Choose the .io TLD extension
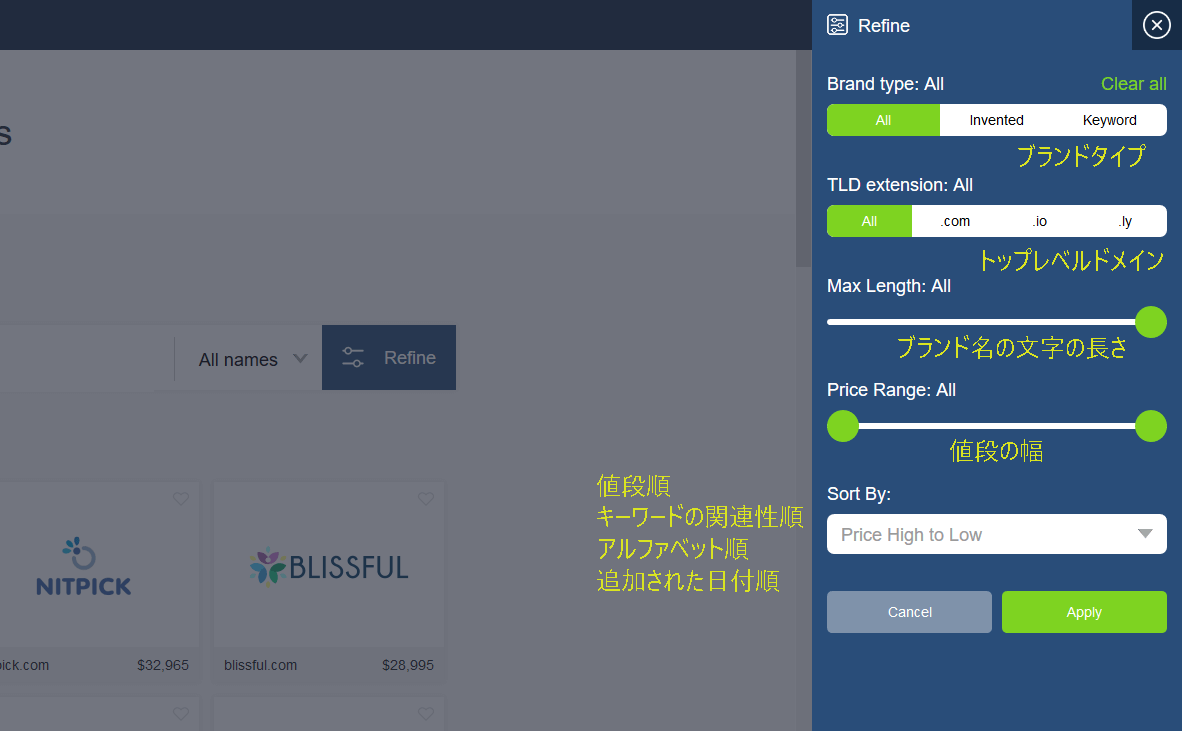This screenshot has width=1182, height=731. [1040, 221]
